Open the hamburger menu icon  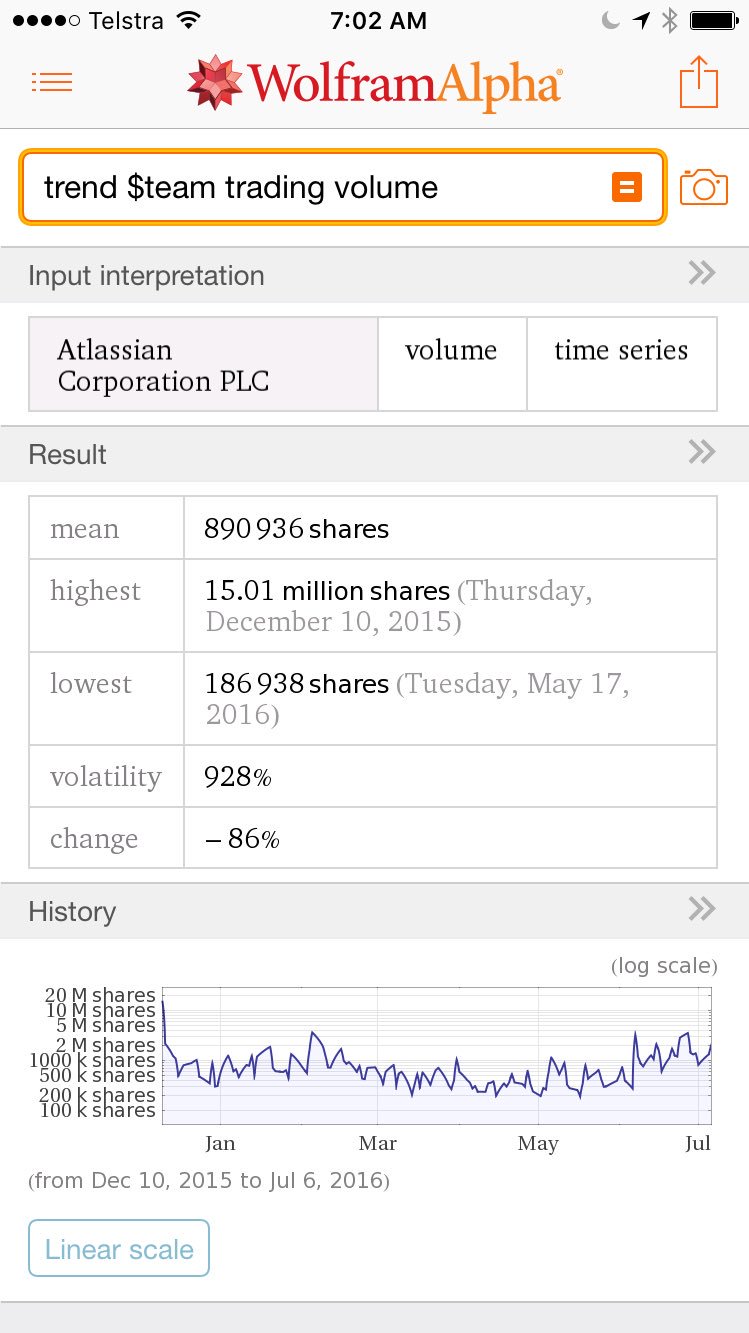tap(52, 82)
